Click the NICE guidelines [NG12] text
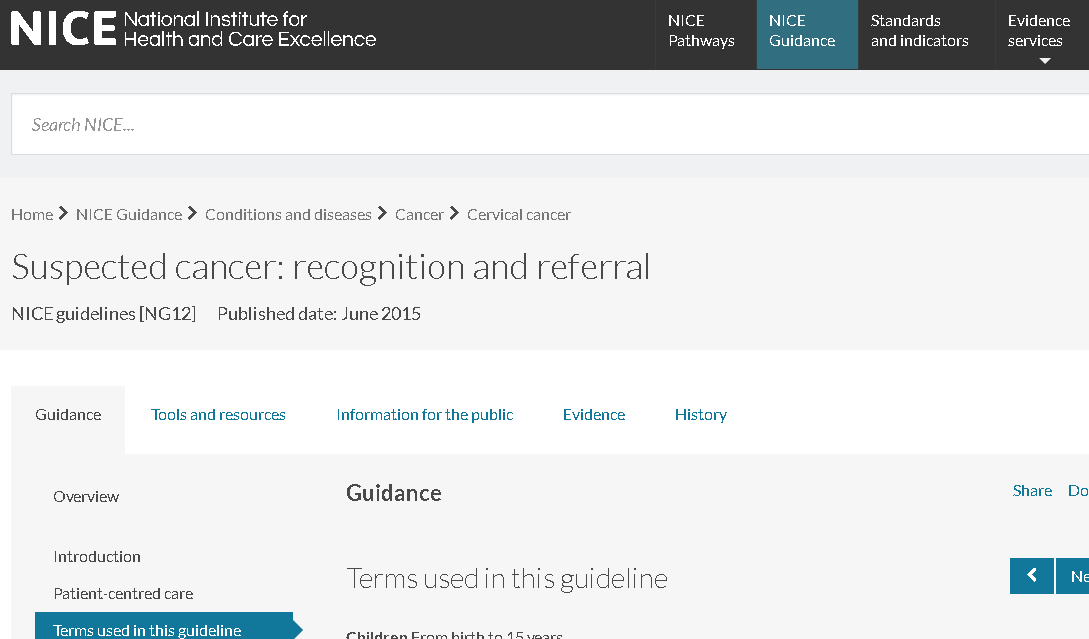Image resolution: width=1089 pixels, height=639 pixels. tap(103, 314)
